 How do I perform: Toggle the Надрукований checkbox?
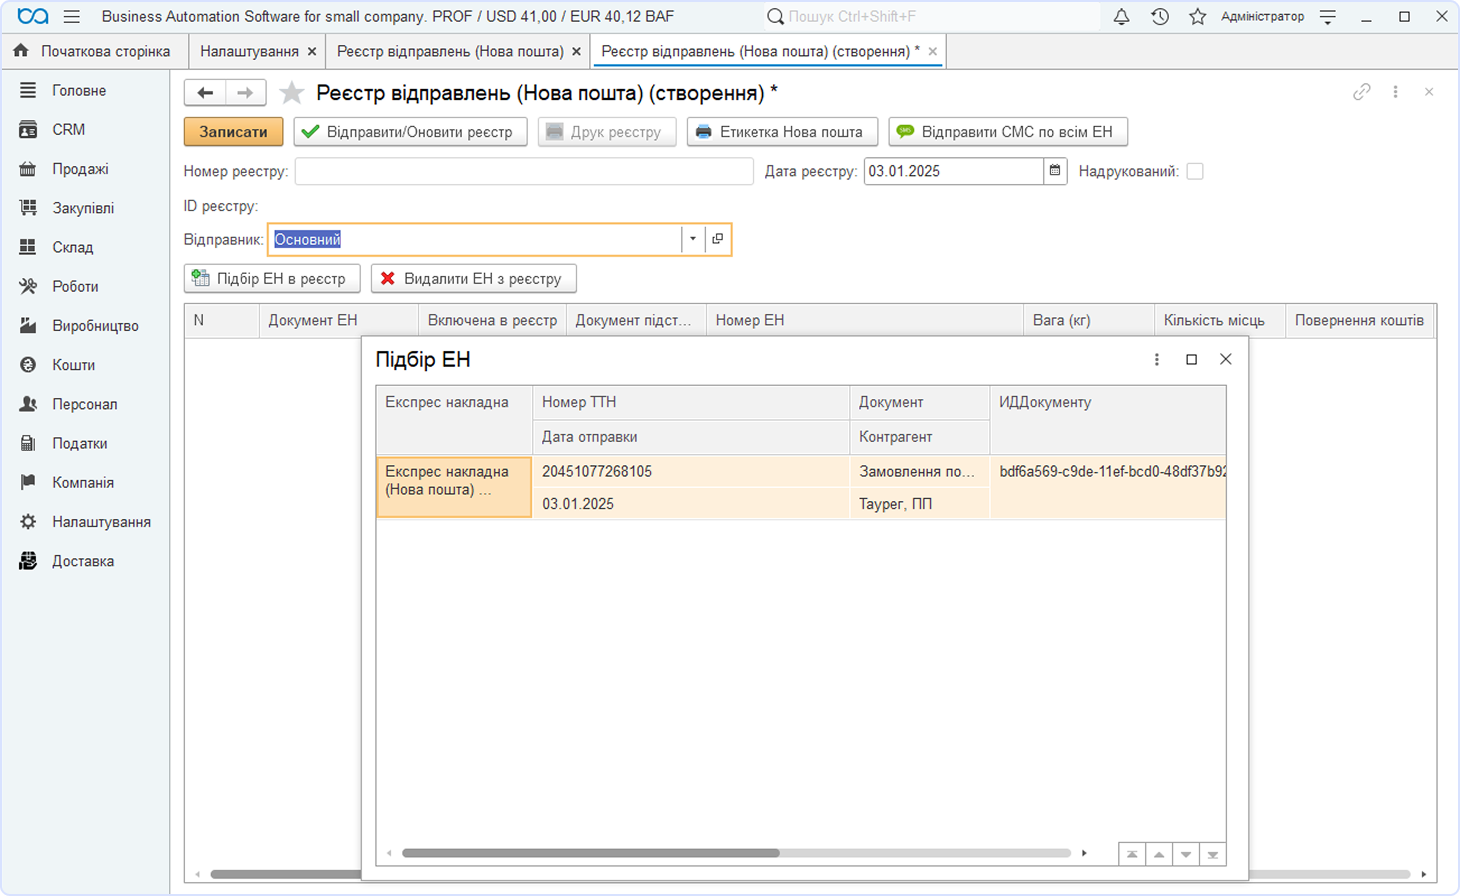[x=1195, y=171]
